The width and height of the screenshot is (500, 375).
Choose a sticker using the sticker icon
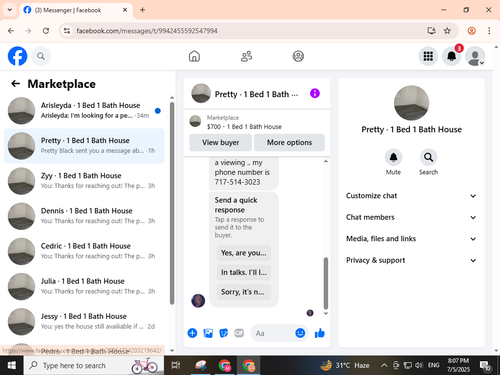(x=223, y=333)
